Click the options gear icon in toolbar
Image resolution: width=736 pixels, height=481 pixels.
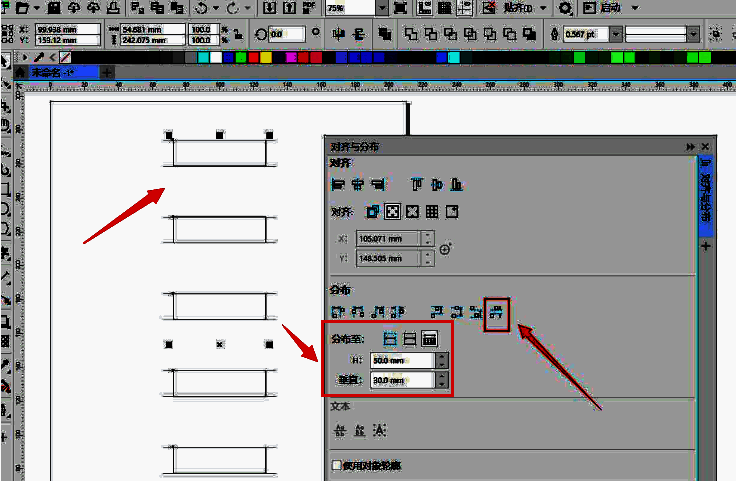(565, 8)
